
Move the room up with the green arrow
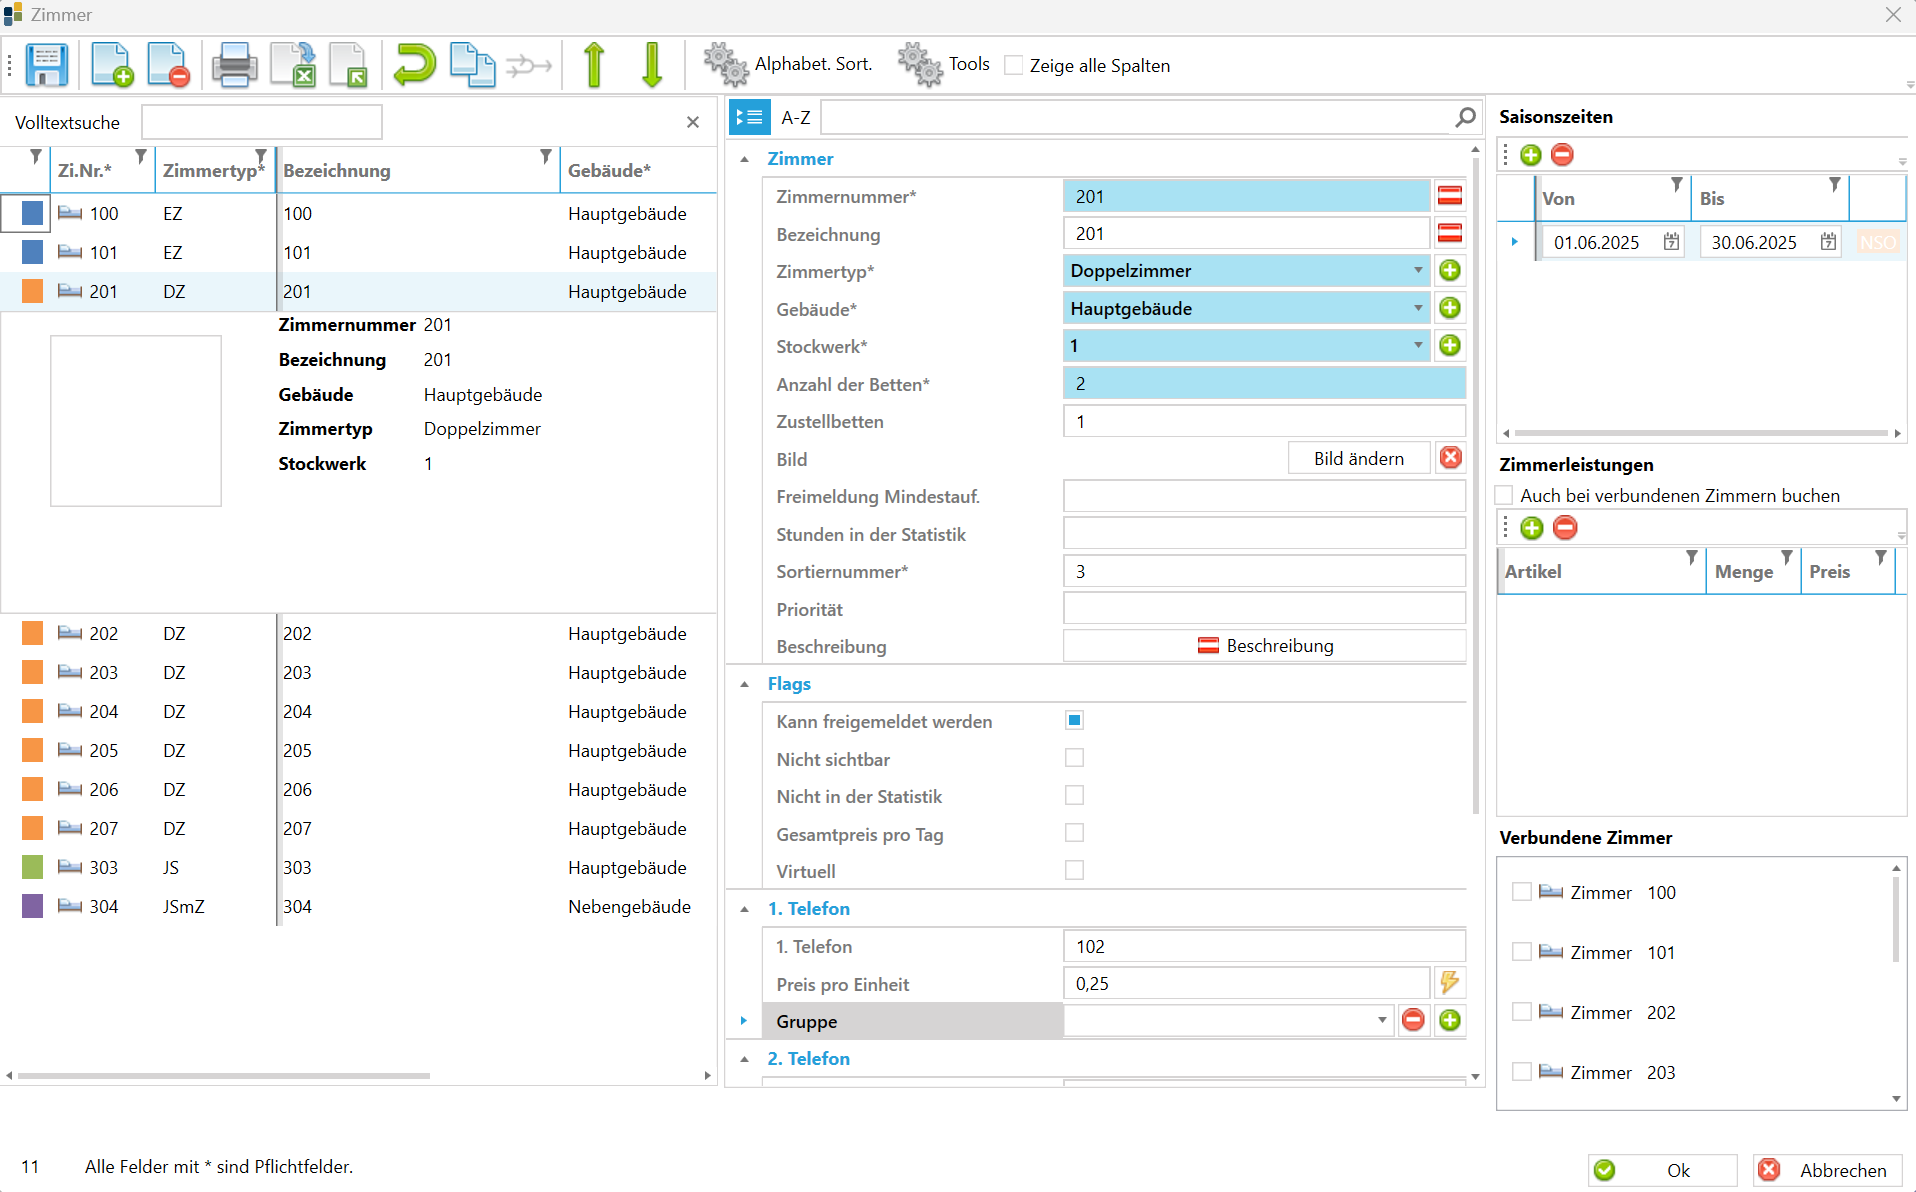[x=594, y=65]
